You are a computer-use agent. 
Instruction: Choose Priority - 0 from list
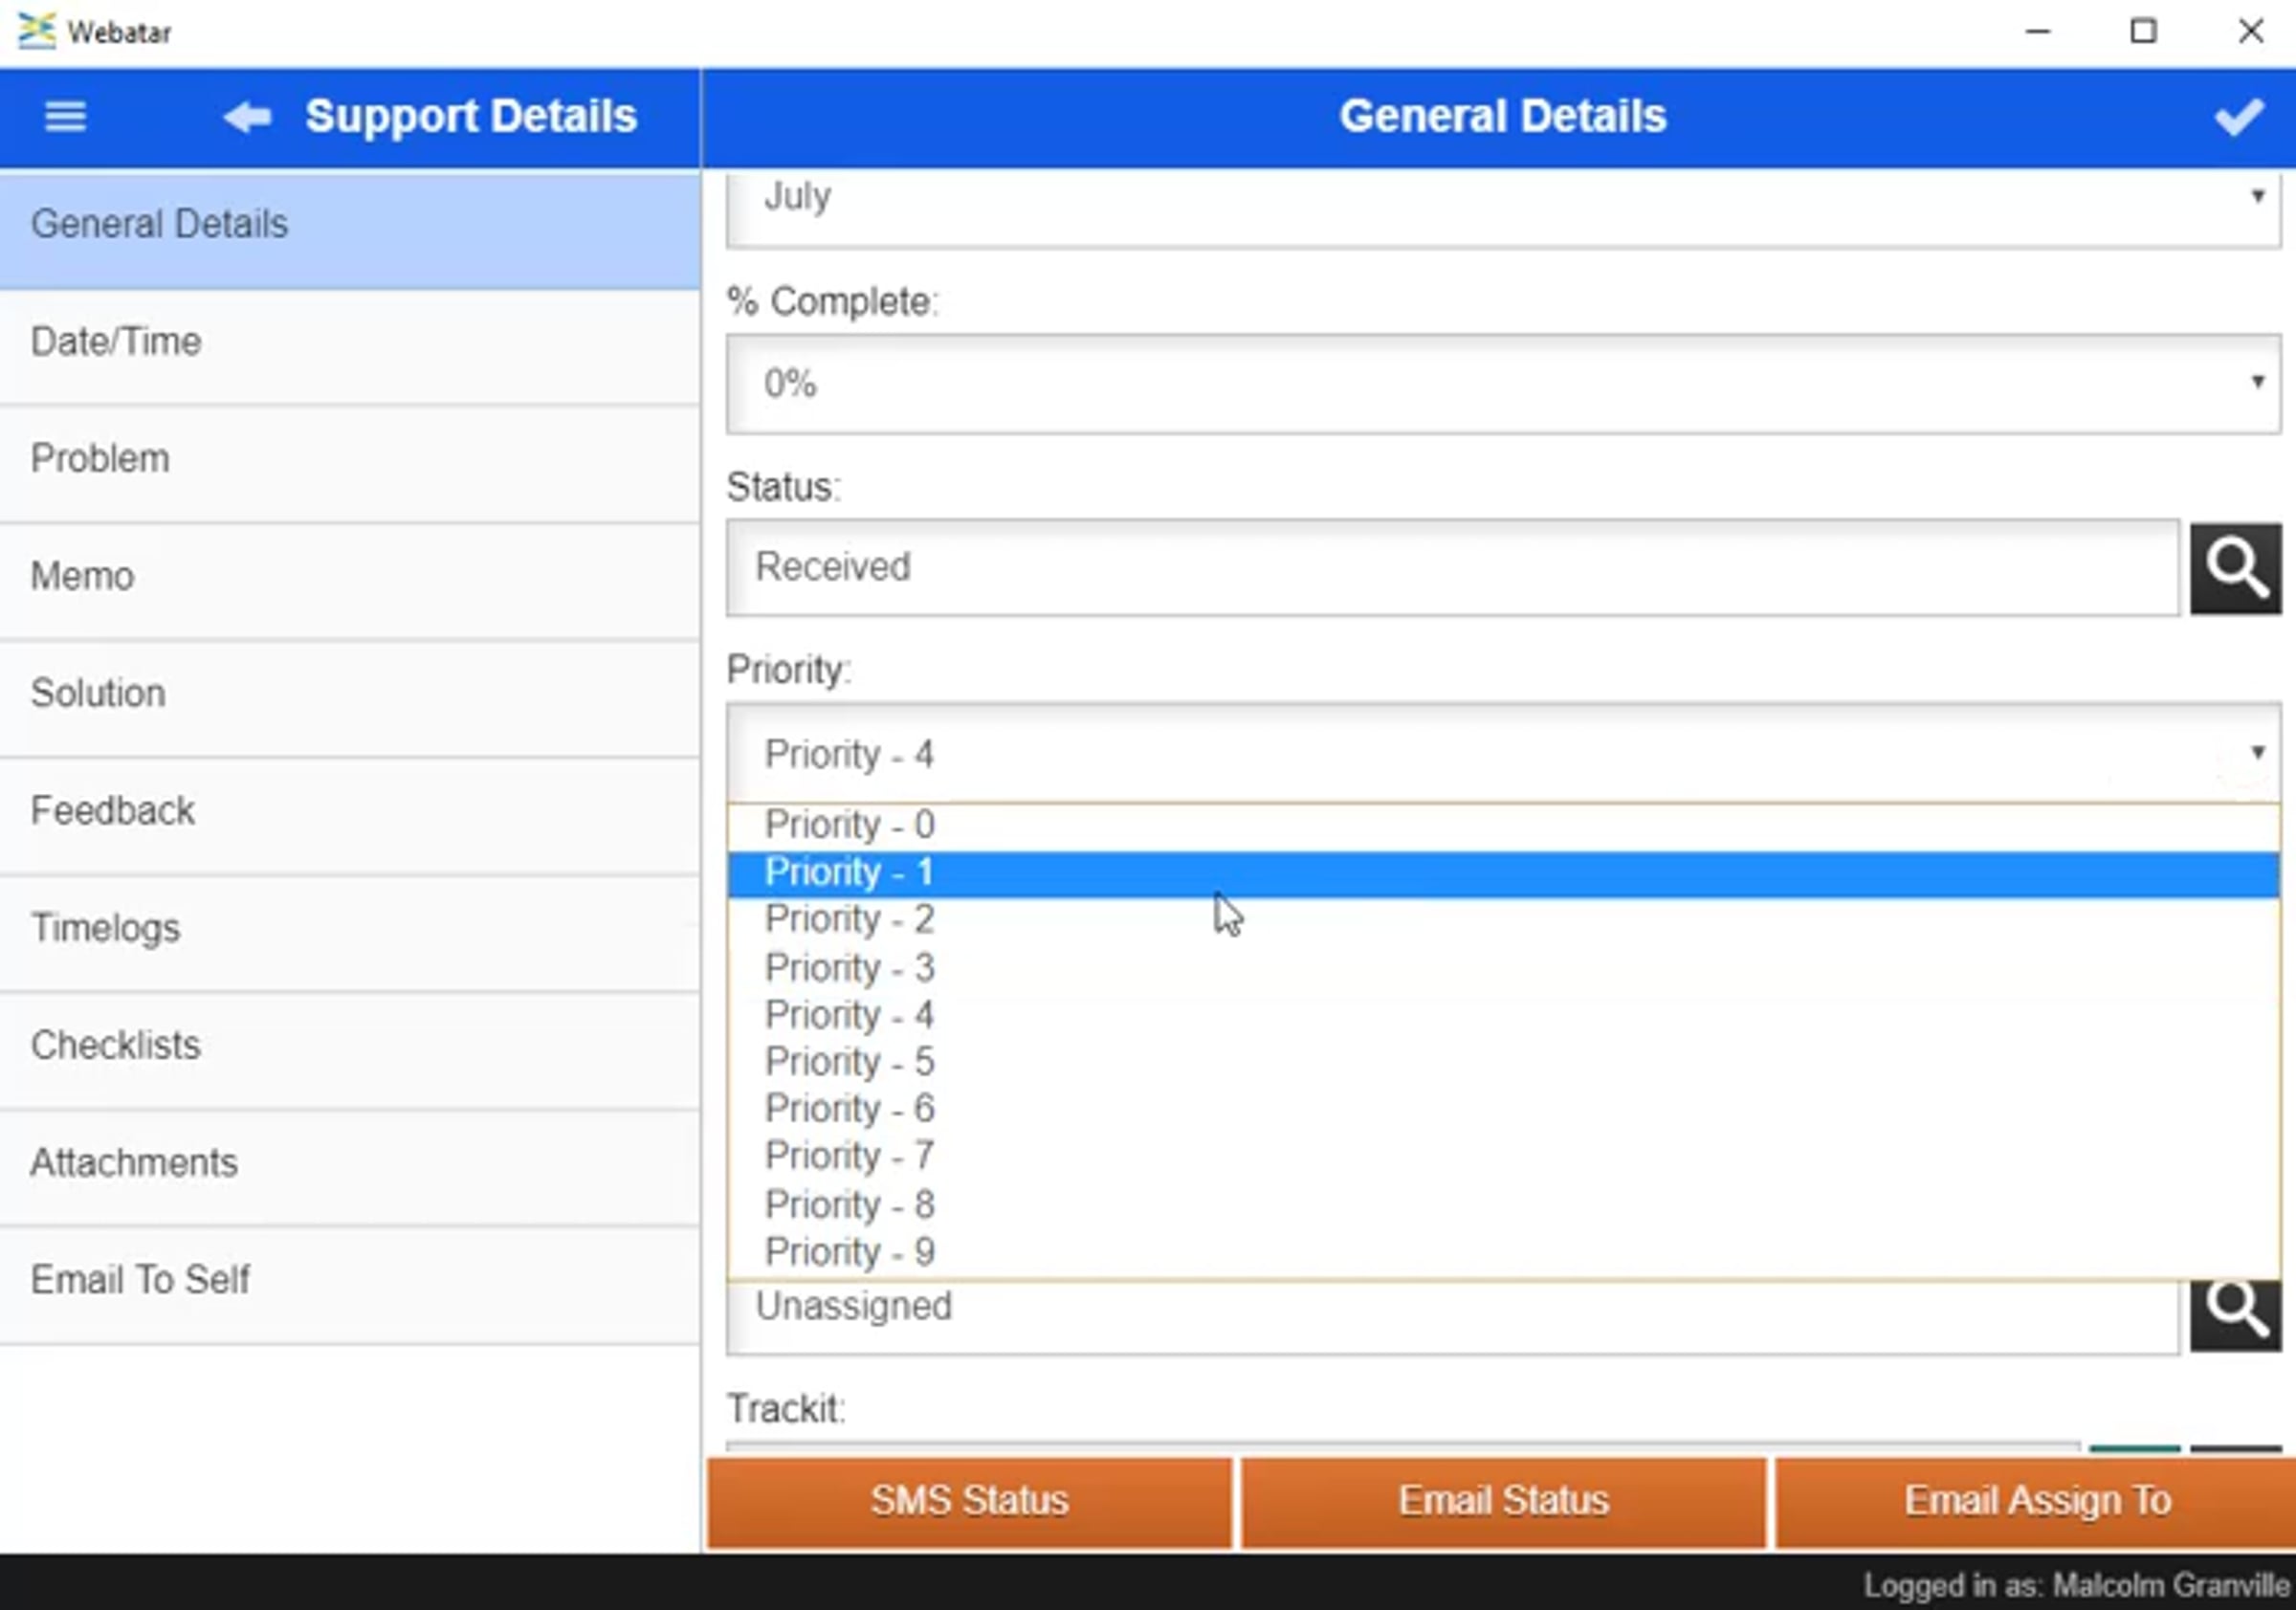[1503, 825]
